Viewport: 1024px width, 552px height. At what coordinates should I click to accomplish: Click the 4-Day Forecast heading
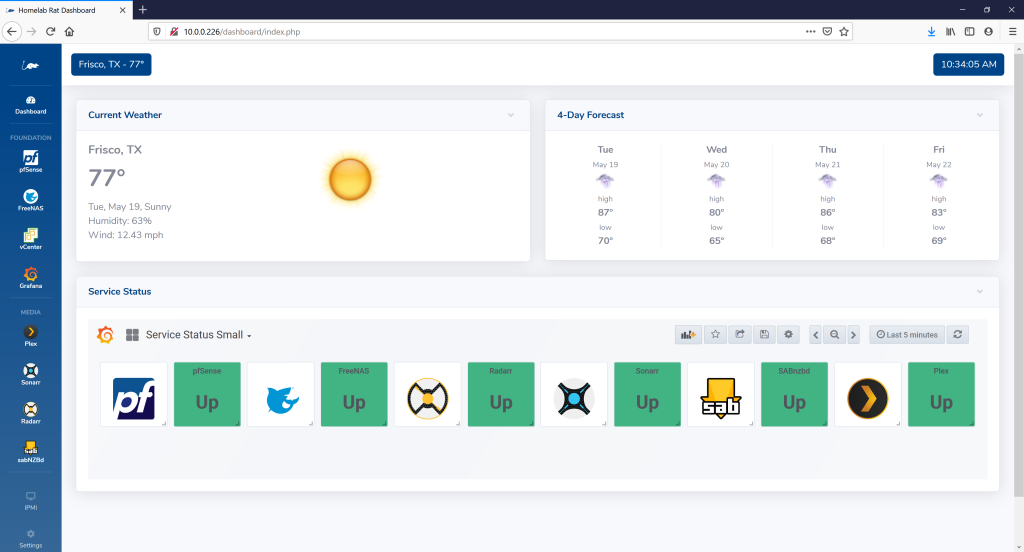(x=590, y=115)
